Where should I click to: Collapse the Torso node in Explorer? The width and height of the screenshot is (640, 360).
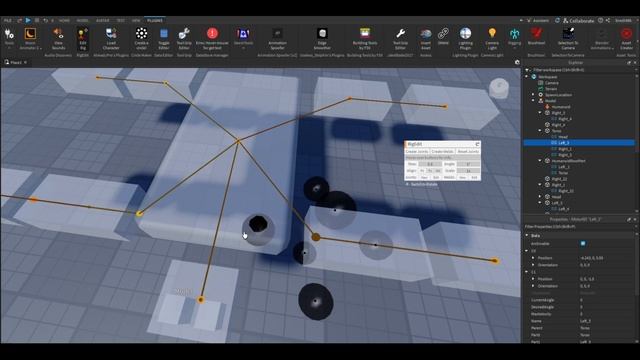540,131
